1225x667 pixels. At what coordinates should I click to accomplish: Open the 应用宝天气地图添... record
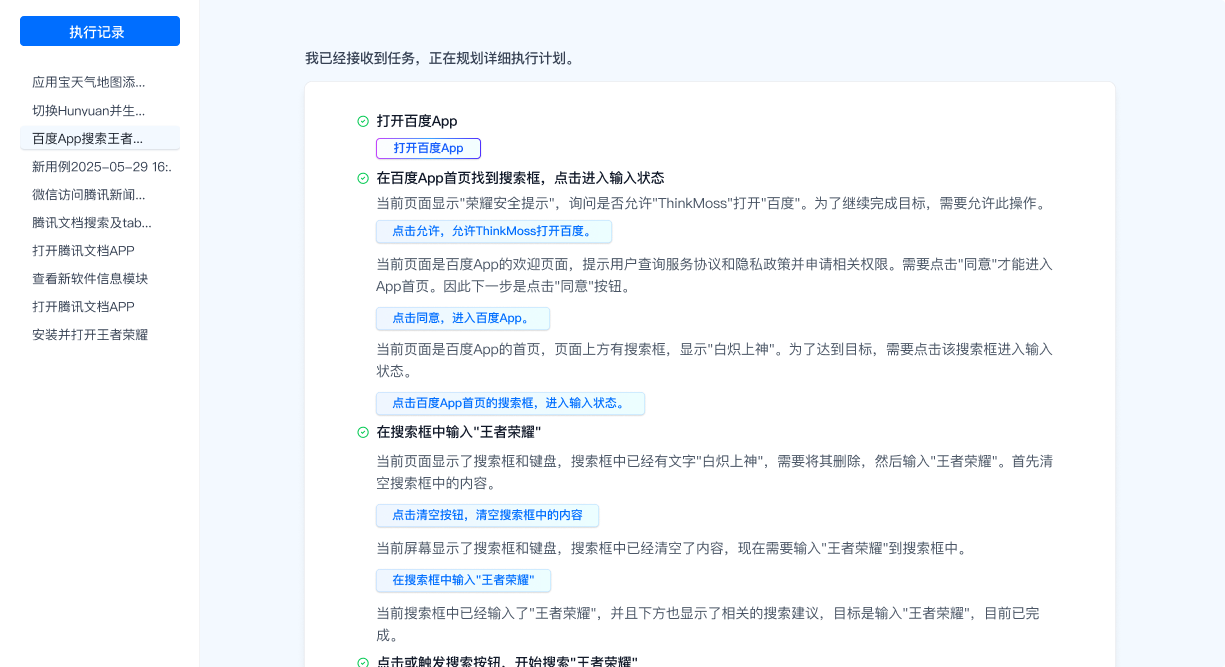coord(88,82)
